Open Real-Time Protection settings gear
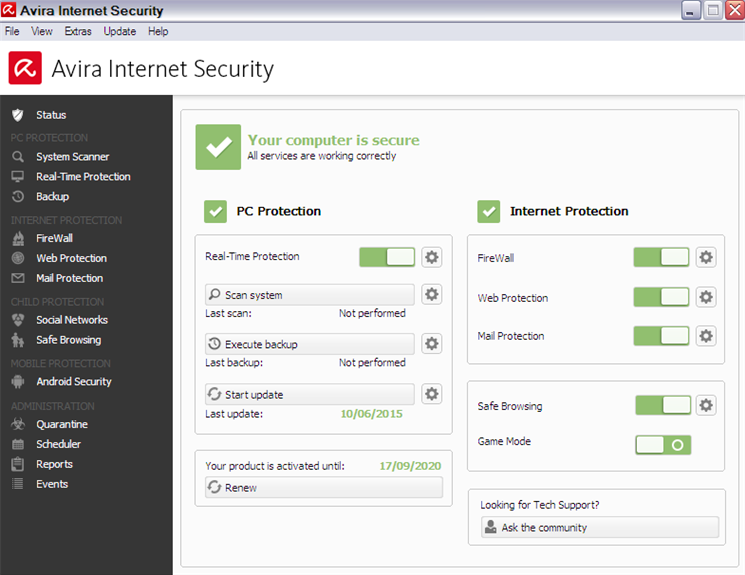The height and width of the screenshot is (575, 745). coord(431,257)
